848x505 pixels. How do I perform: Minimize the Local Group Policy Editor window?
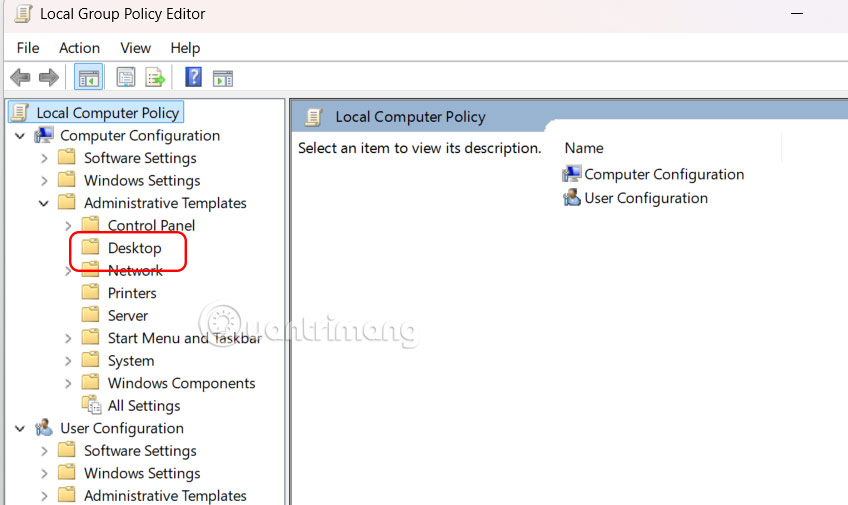[797, 14]
